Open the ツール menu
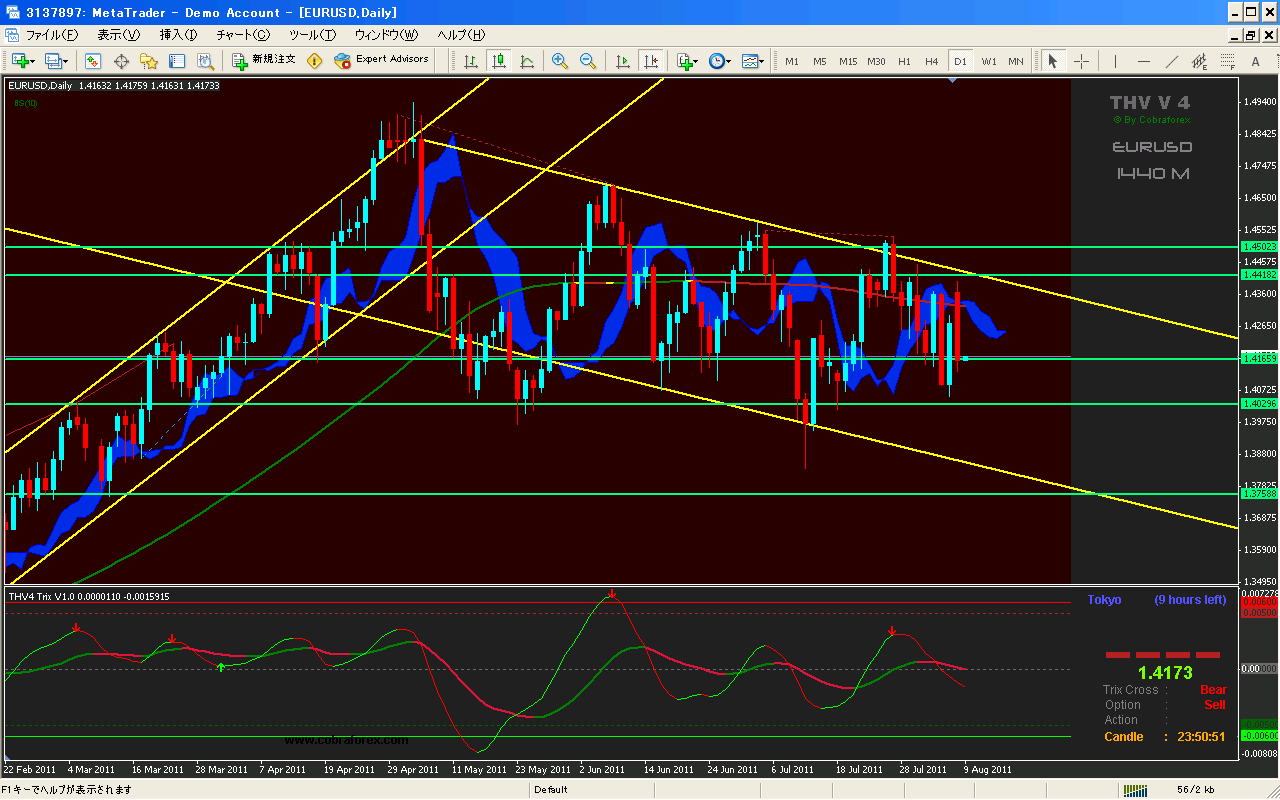The height and width of the screenshot is (800, 1280). 311,35
